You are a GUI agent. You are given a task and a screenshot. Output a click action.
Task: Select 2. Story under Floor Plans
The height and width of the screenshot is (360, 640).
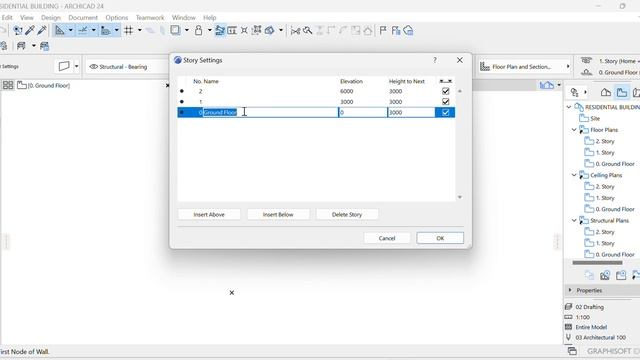tap(604, 141)
